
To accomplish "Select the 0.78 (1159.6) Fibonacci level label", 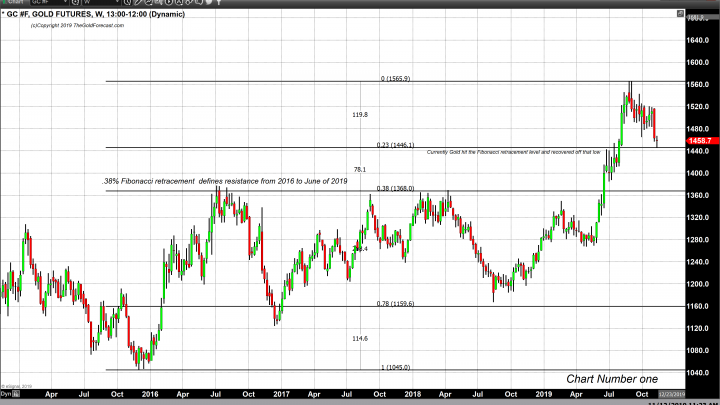I will pyautogui.click(x=395, y=304).
